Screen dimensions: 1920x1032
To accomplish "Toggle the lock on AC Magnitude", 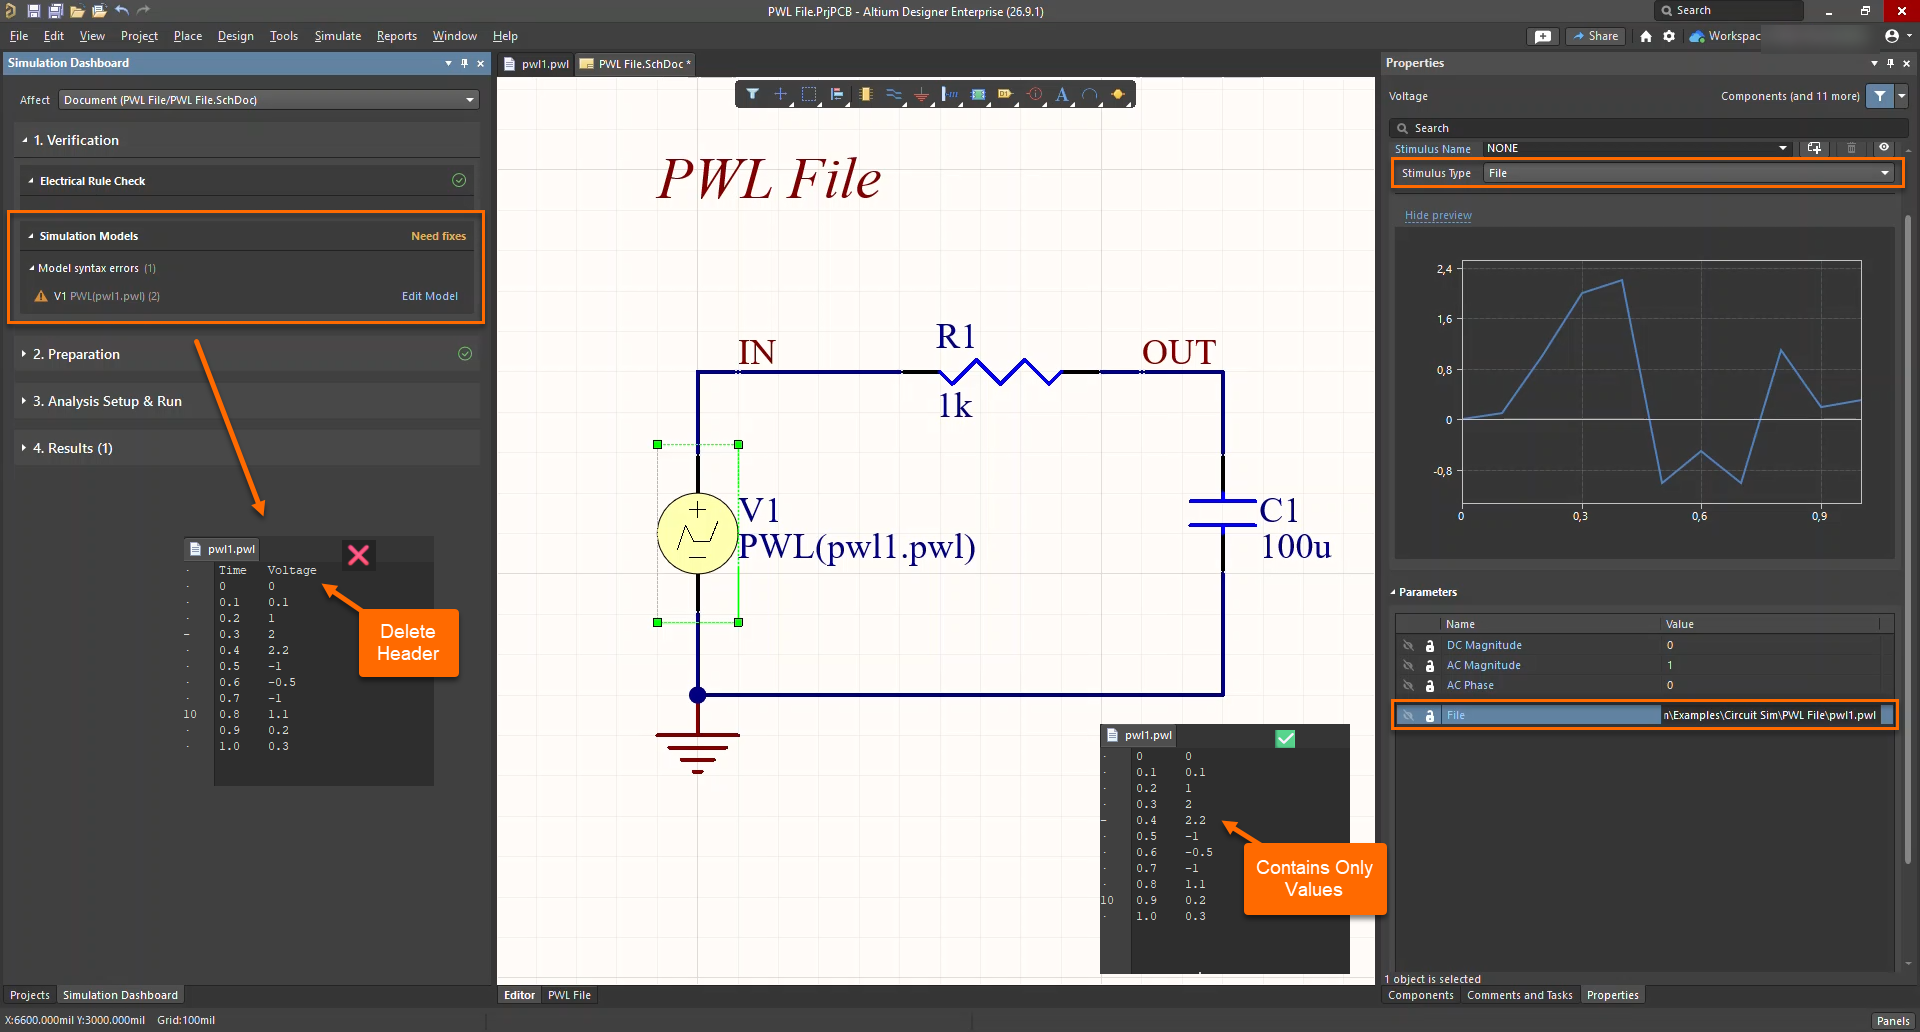I will click(x=1429, y=666).
